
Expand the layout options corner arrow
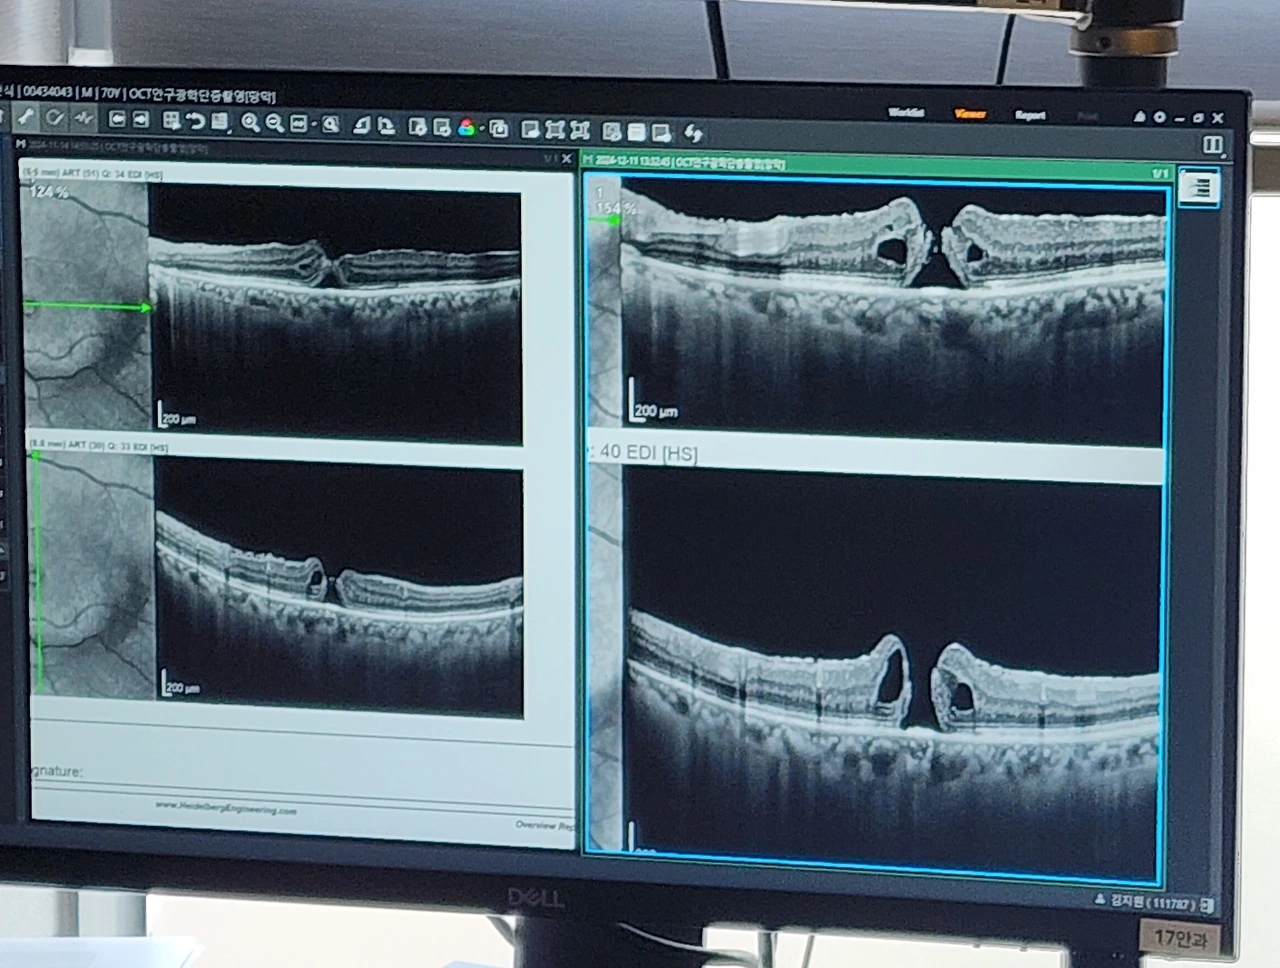tap(1225, 156)
